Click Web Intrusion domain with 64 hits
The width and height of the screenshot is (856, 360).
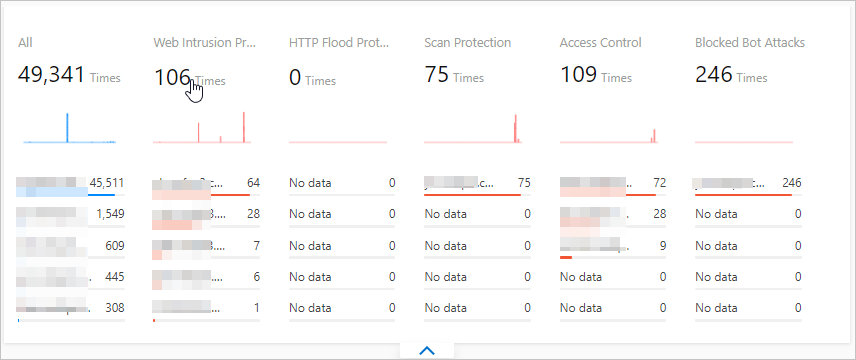click(206, 185)
